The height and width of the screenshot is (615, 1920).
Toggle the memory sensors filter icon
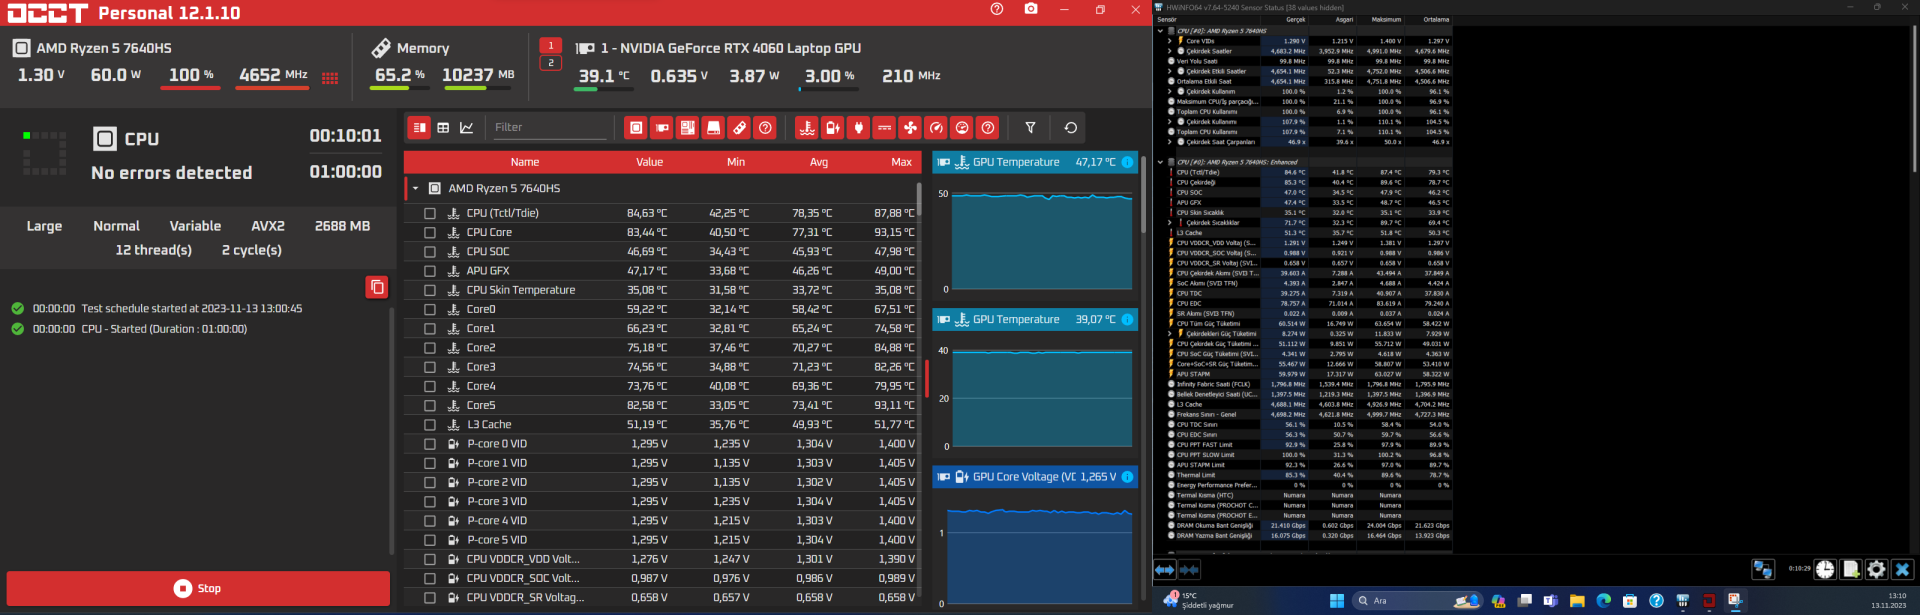739,128
